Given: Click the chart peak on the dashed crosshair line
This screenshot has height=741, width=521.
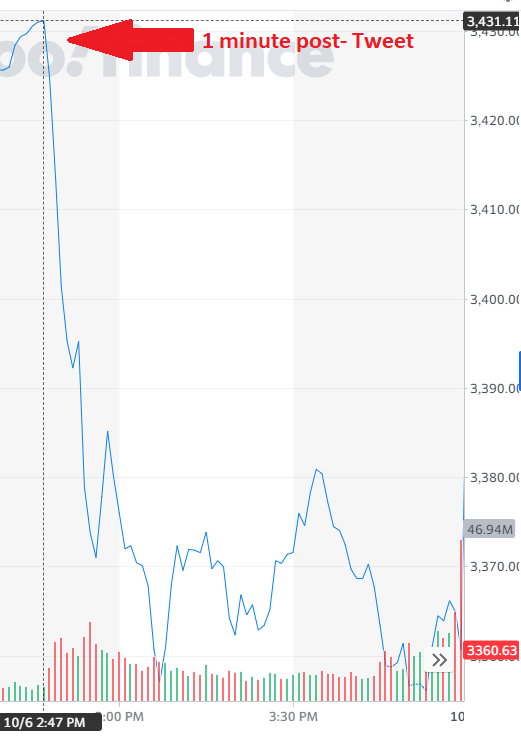Looking at the screenshot, I should pos(43,21).
